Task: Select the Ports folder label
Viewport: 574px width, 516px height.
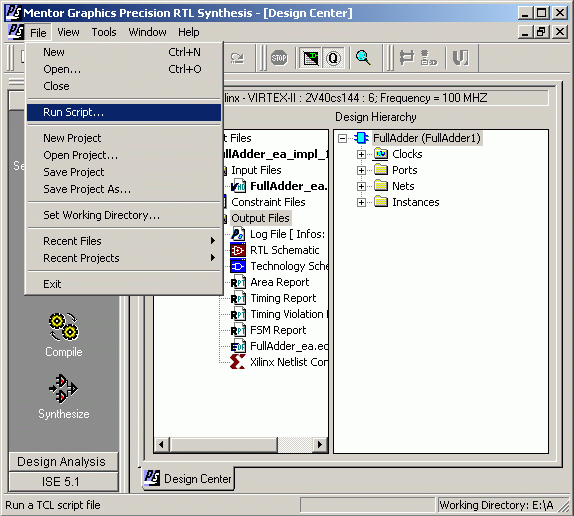Action: (x=405, y=171)
